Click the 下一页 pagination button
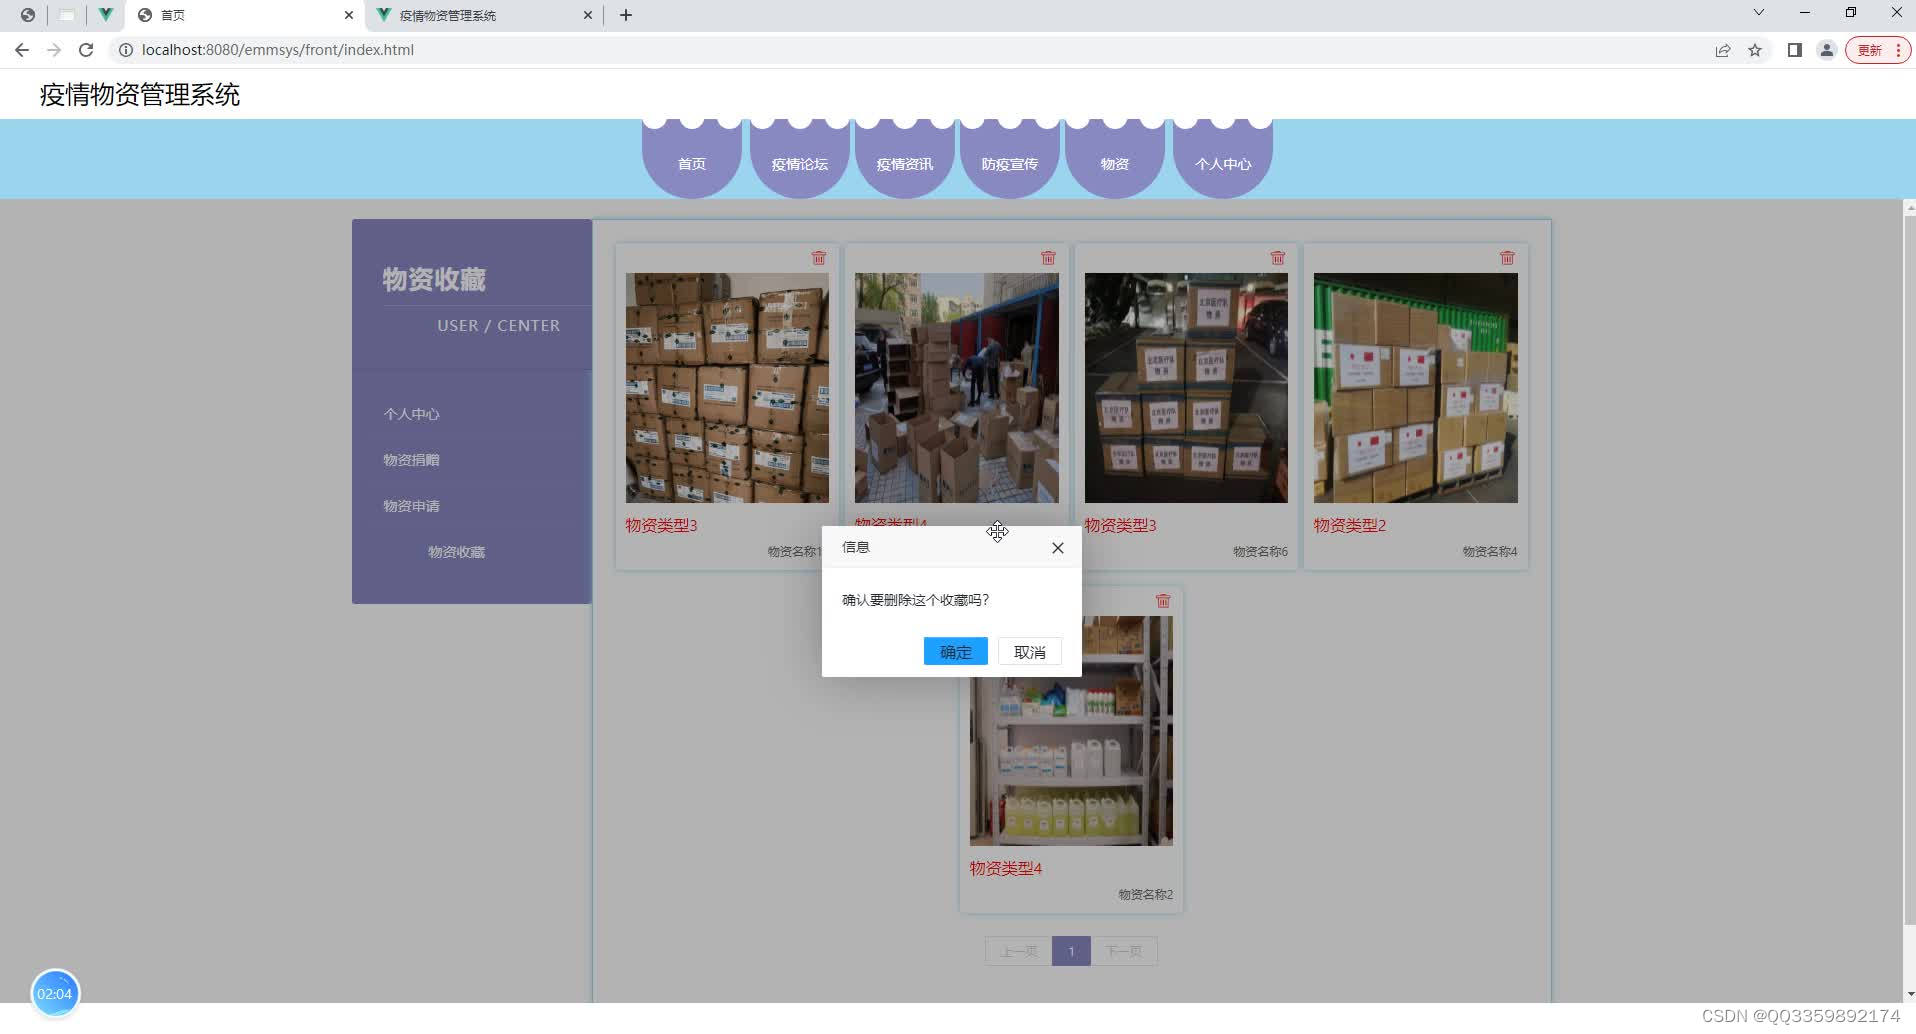Viewport: 1916px width, 1034px height. click(1124, 951)
